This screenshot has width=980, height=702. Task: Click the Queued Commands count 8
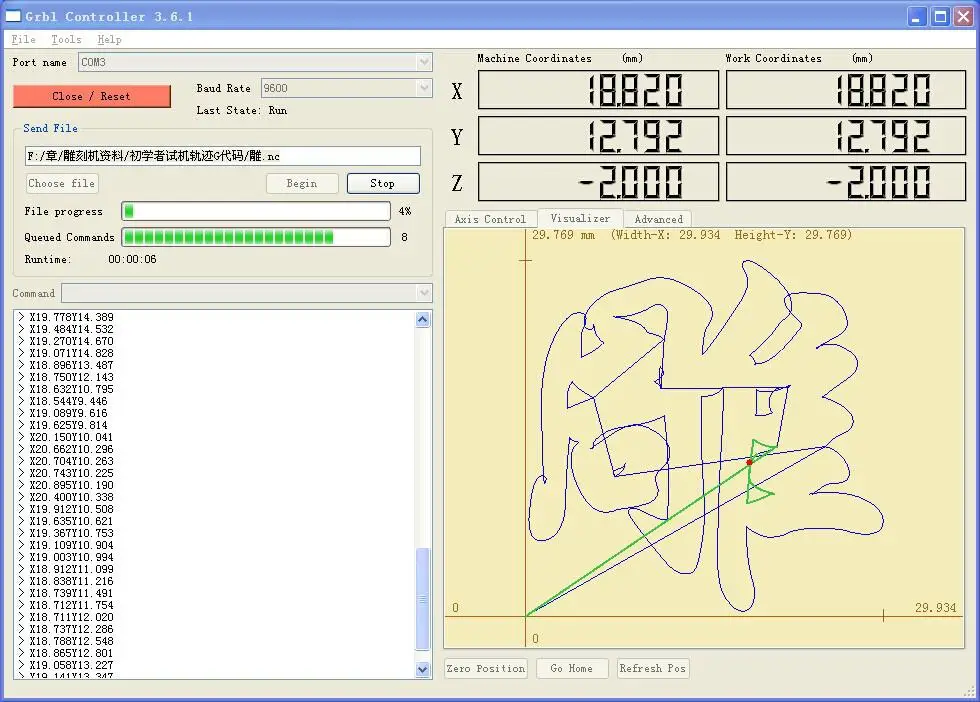click(404, 237)
